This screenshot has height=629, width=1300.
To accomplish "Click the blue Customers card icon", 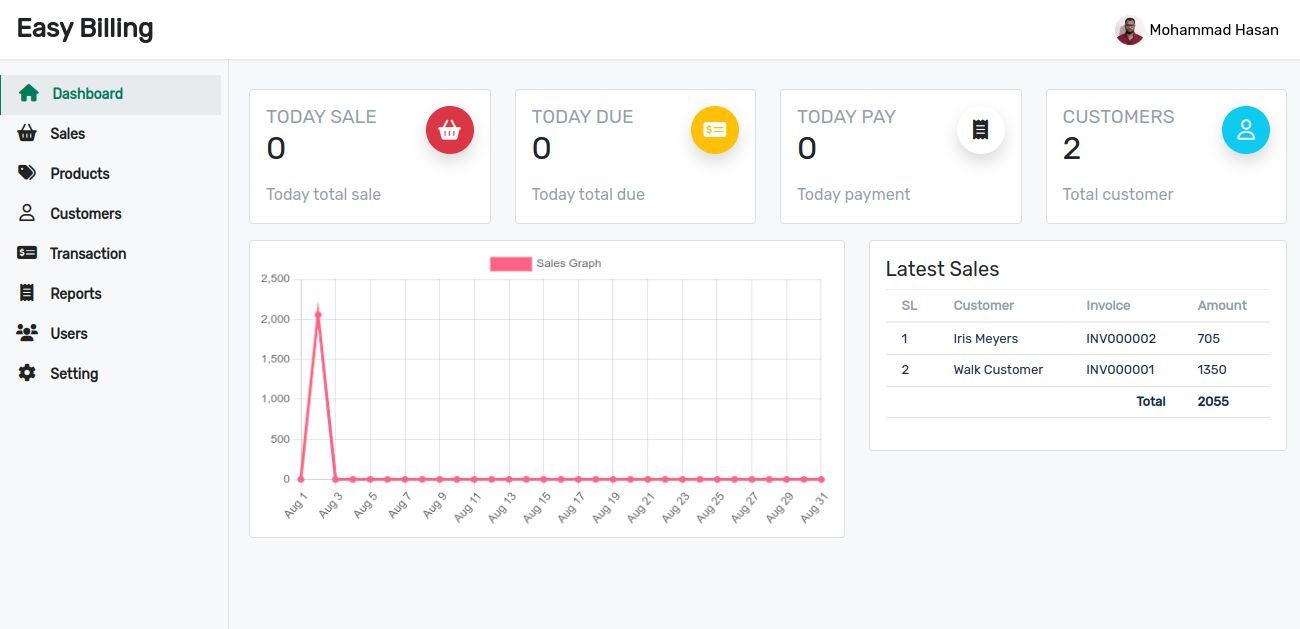I will point(1245,130).
